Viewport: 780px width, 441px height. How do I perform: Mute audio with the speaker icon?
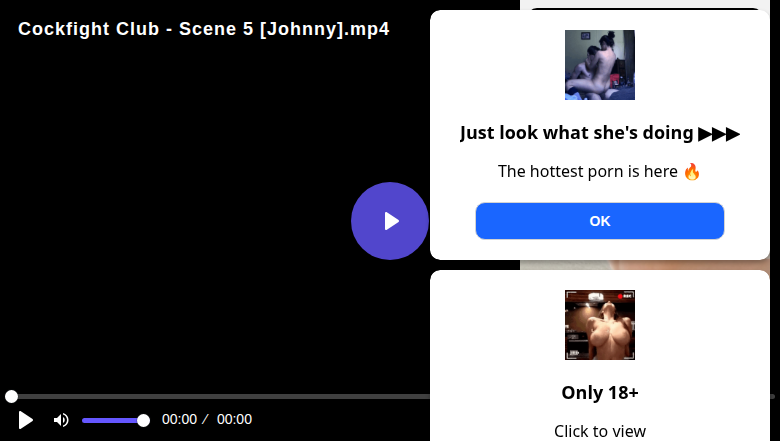(61, 420)
